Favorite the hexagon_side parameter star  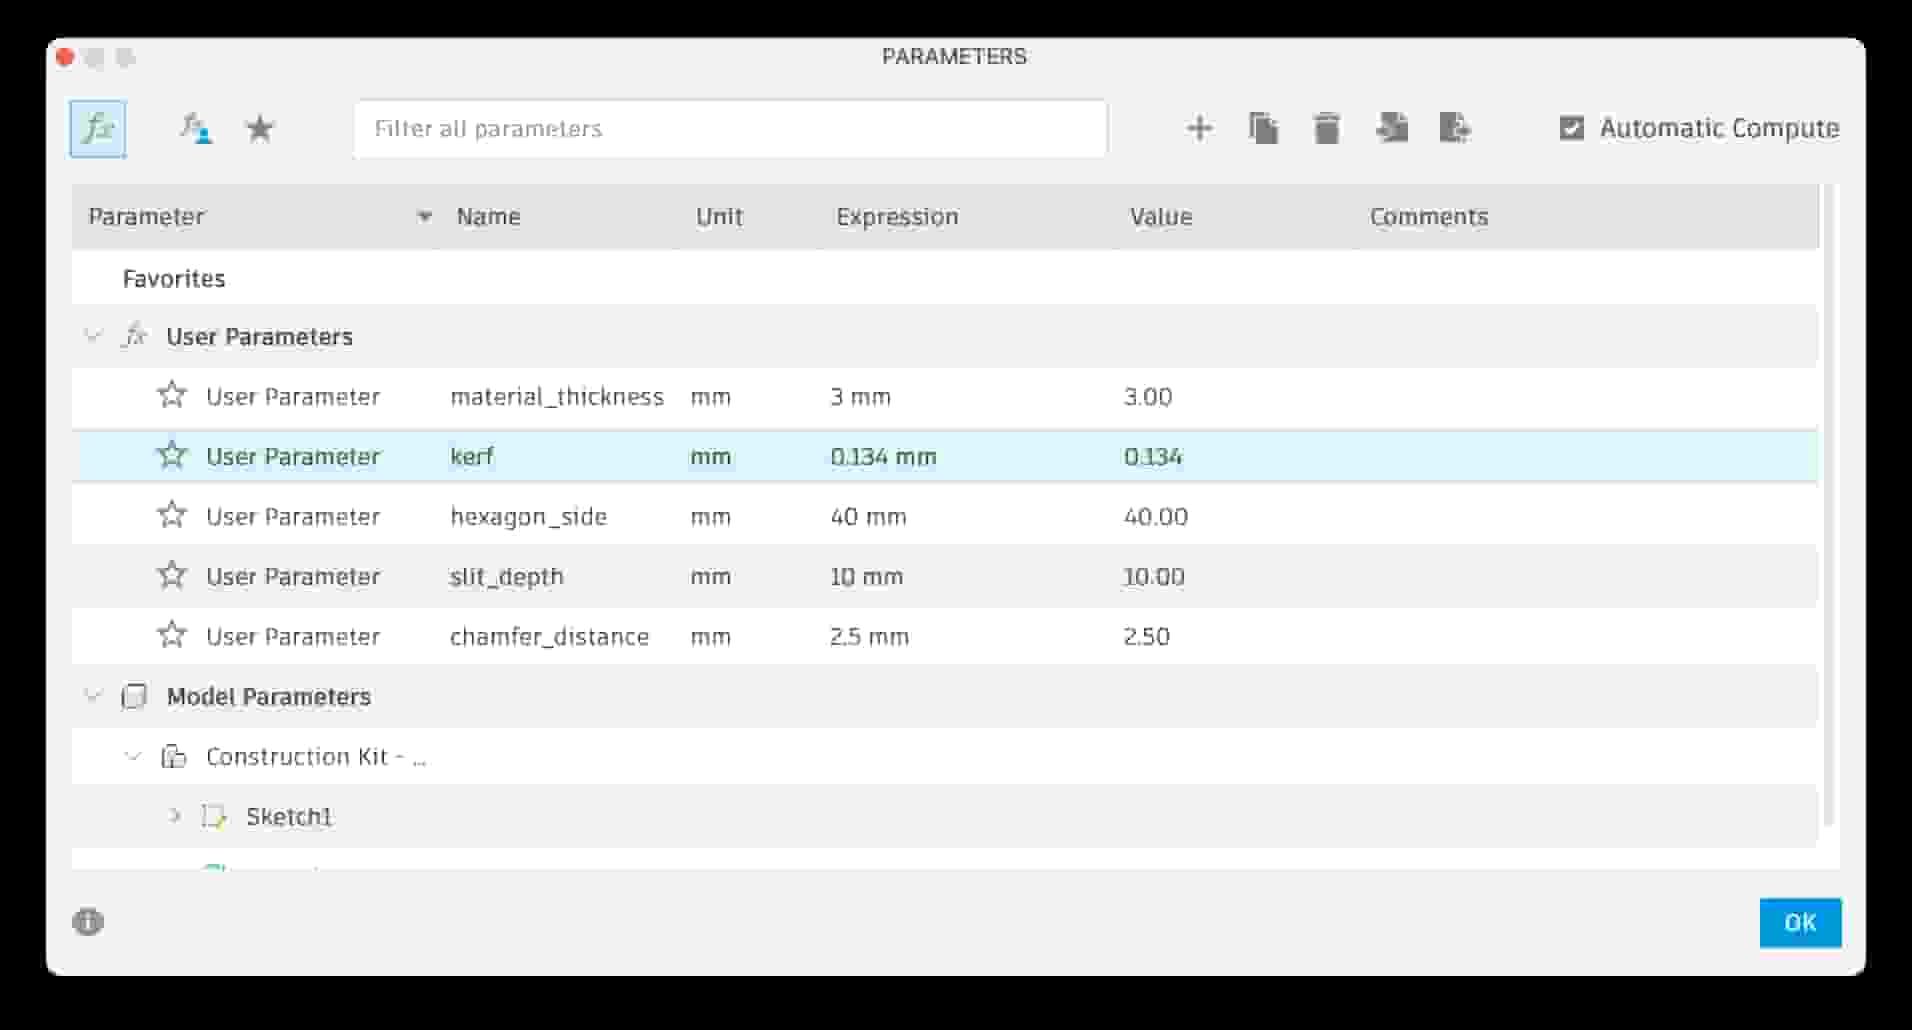[x=172, y=515]
